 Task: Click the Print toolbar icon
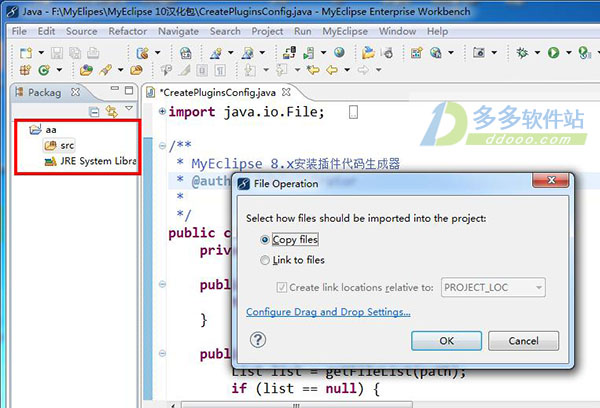93,53
